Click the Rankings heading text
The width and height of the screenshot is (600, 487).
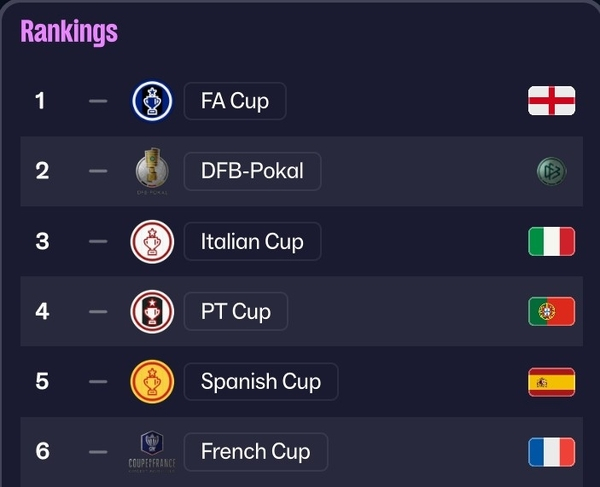click(x=69, y=32)
